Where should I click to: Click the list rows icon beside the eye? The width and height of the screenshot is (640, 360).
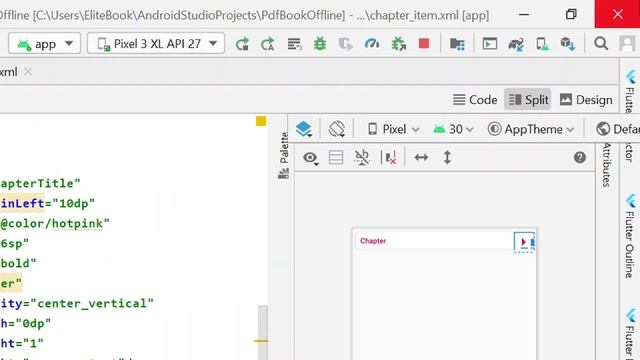(x=336, y=158)
